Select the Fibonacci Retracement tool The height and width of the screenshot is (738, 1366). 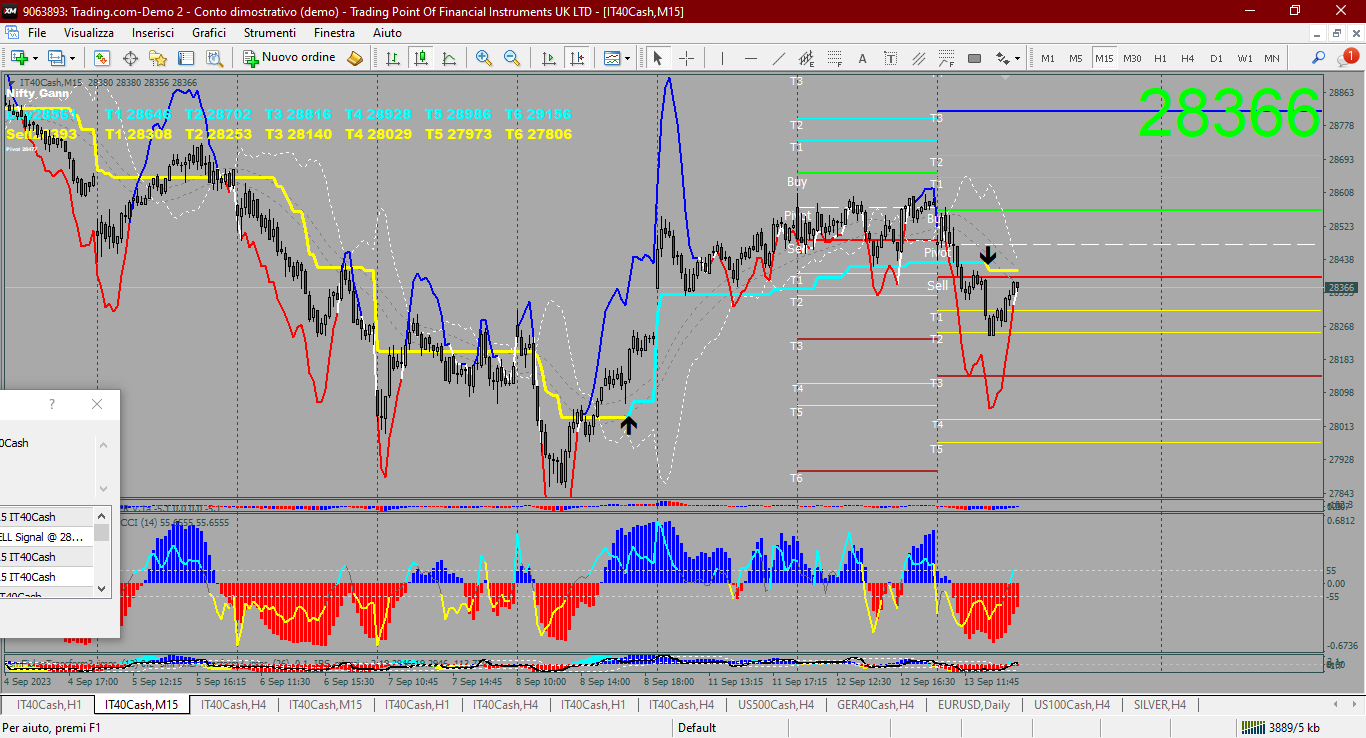click(835, 58)
